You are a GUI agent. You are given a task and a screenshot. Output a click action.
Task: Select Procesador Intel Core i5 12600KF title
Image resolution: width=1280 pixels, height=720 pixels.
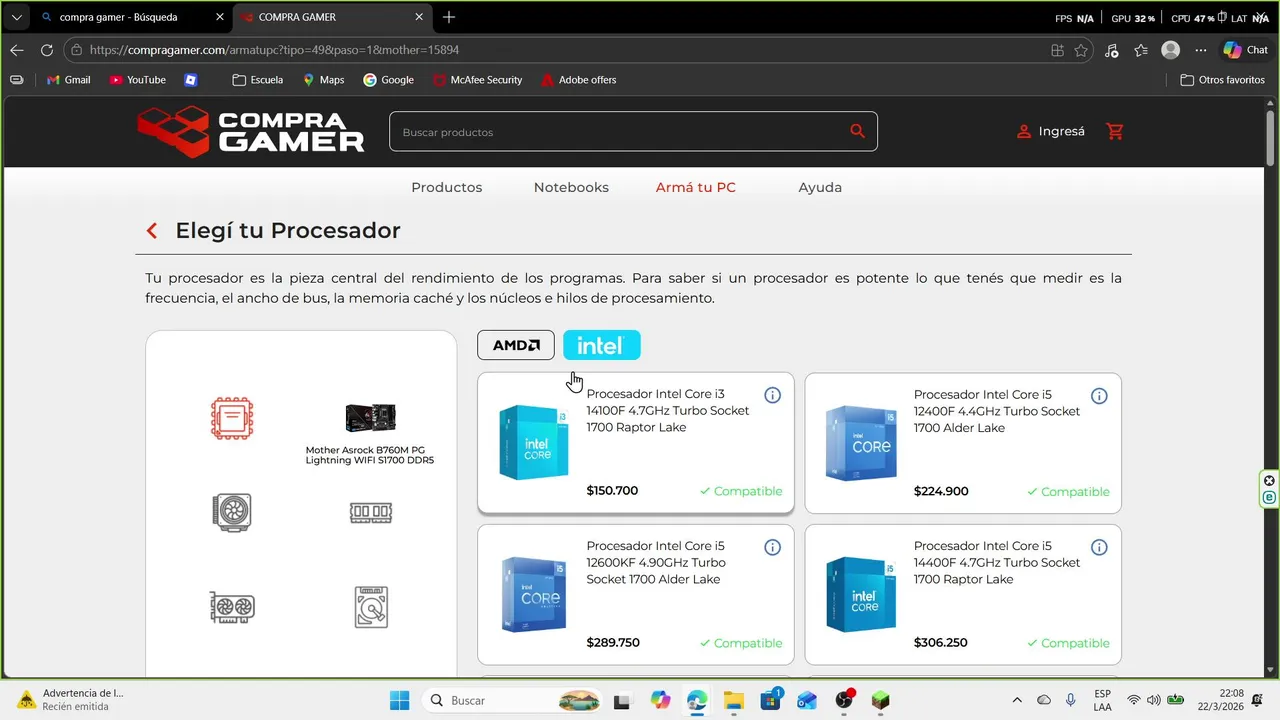tap(656, 563)
